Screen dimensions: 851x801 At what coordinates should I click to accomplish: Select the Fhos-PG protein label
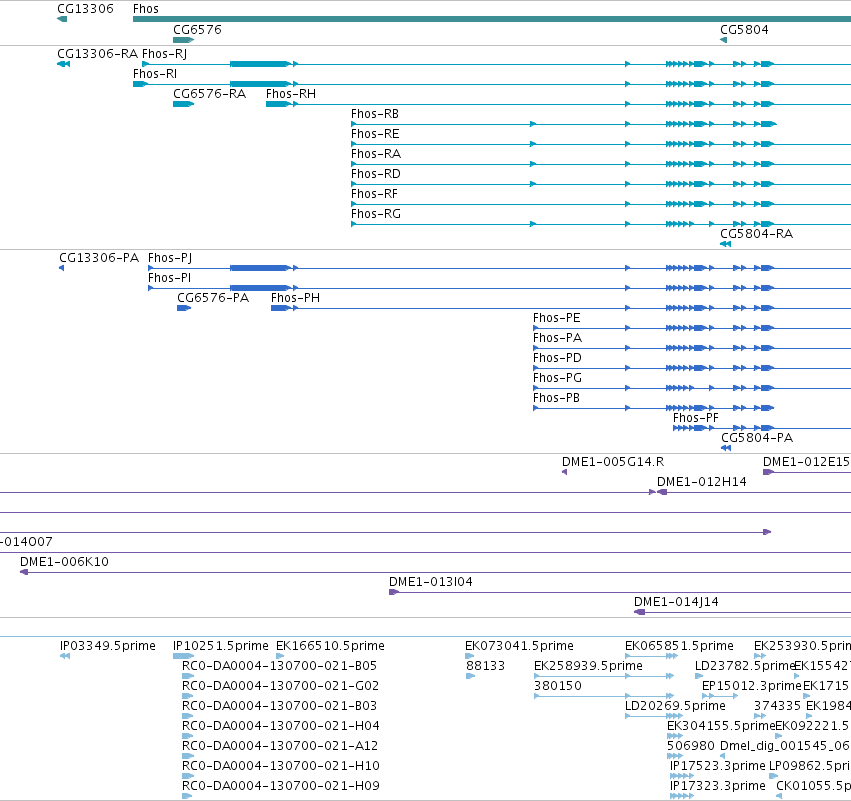[x=557, y=378]
